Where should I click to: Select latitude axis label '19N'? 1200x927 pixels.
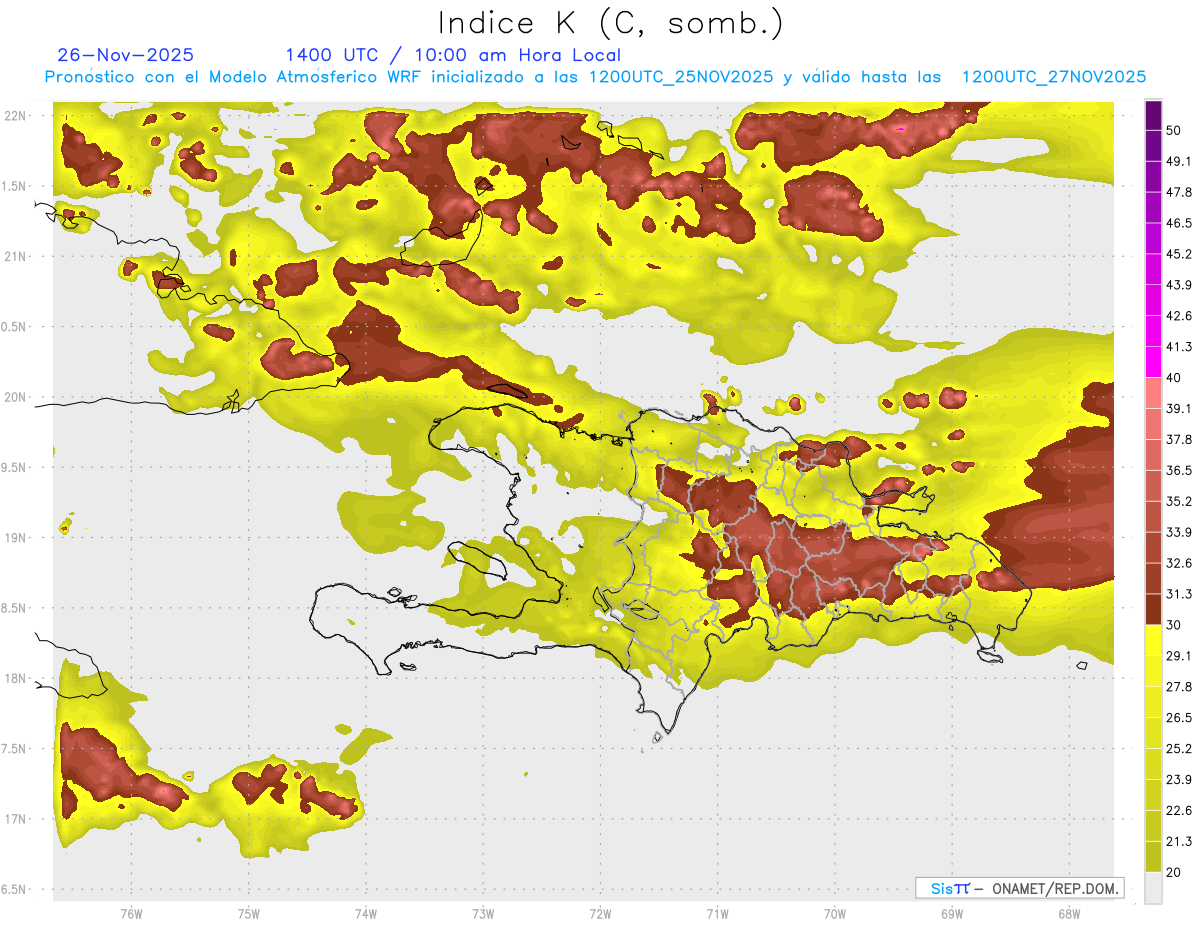[x=16, y=538]
